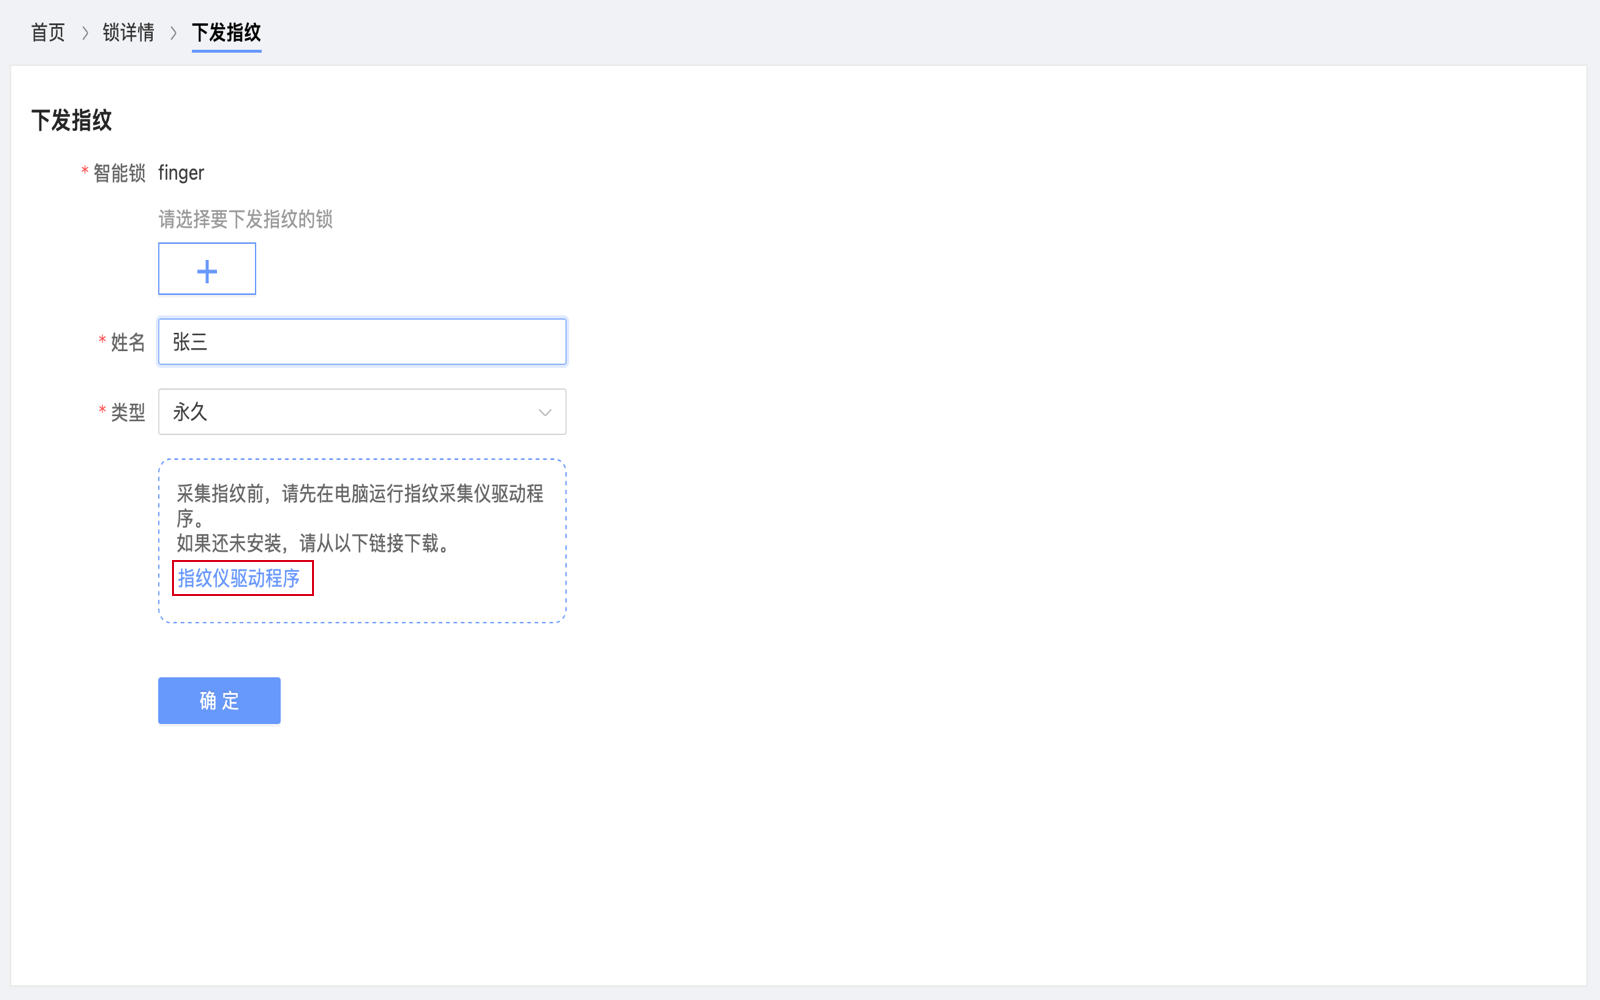Click the plus icon to add a lock
Viewport: 1600px width, 1000px height.
[207, 270]
